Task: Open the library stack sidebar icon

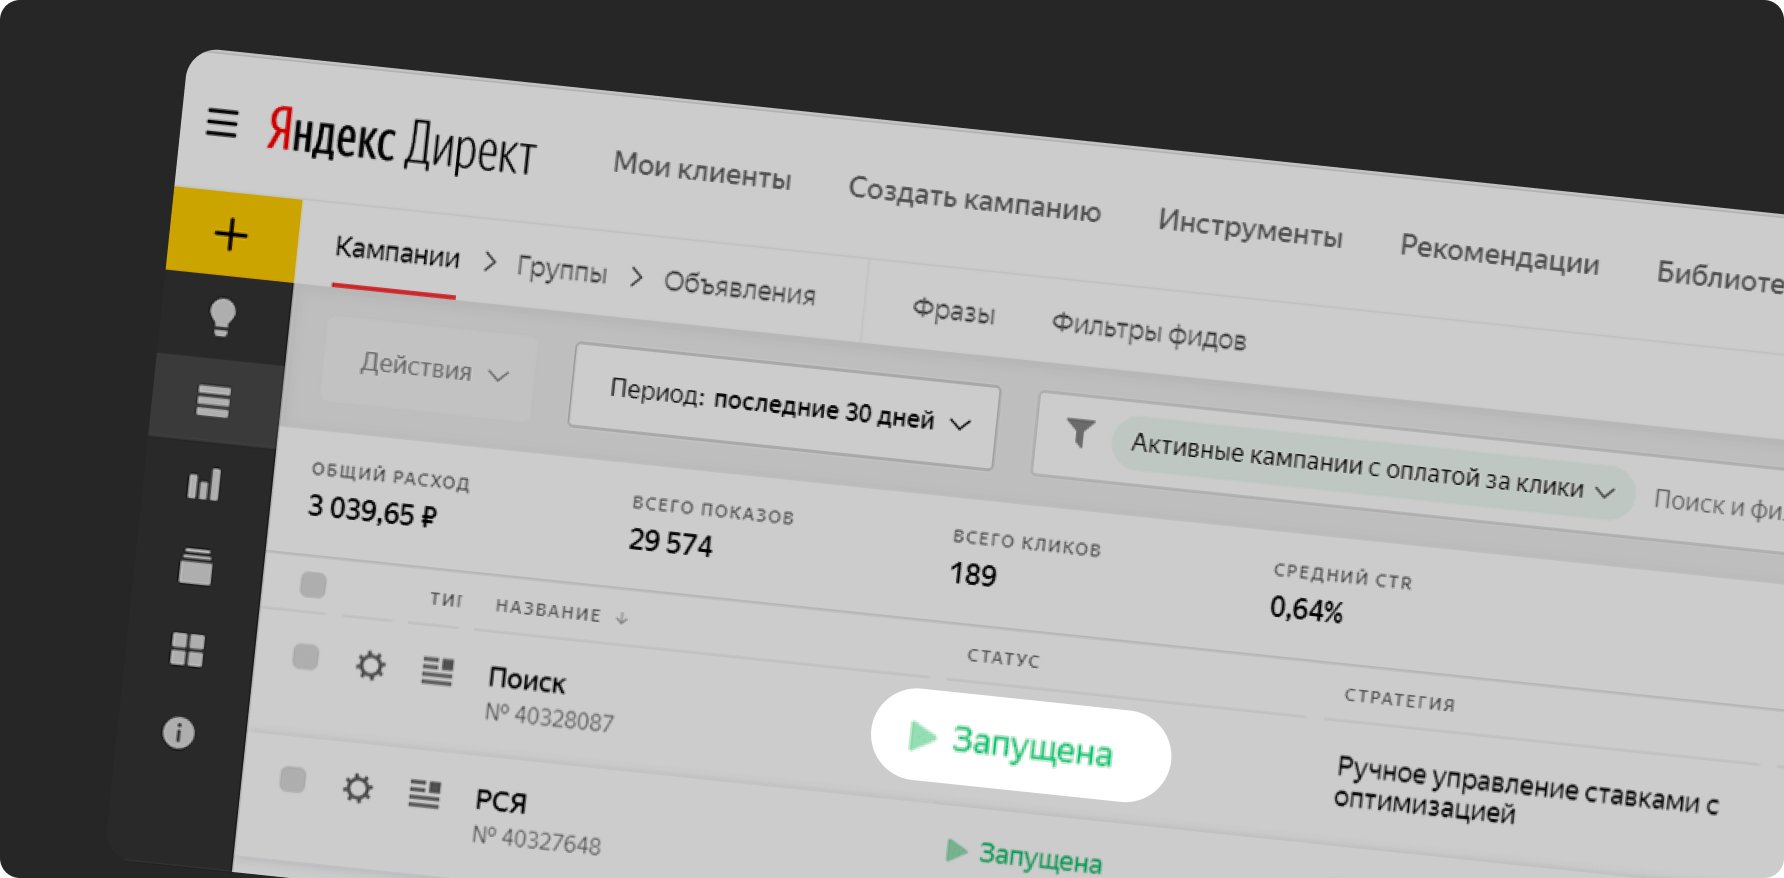Action: point(196,566)
